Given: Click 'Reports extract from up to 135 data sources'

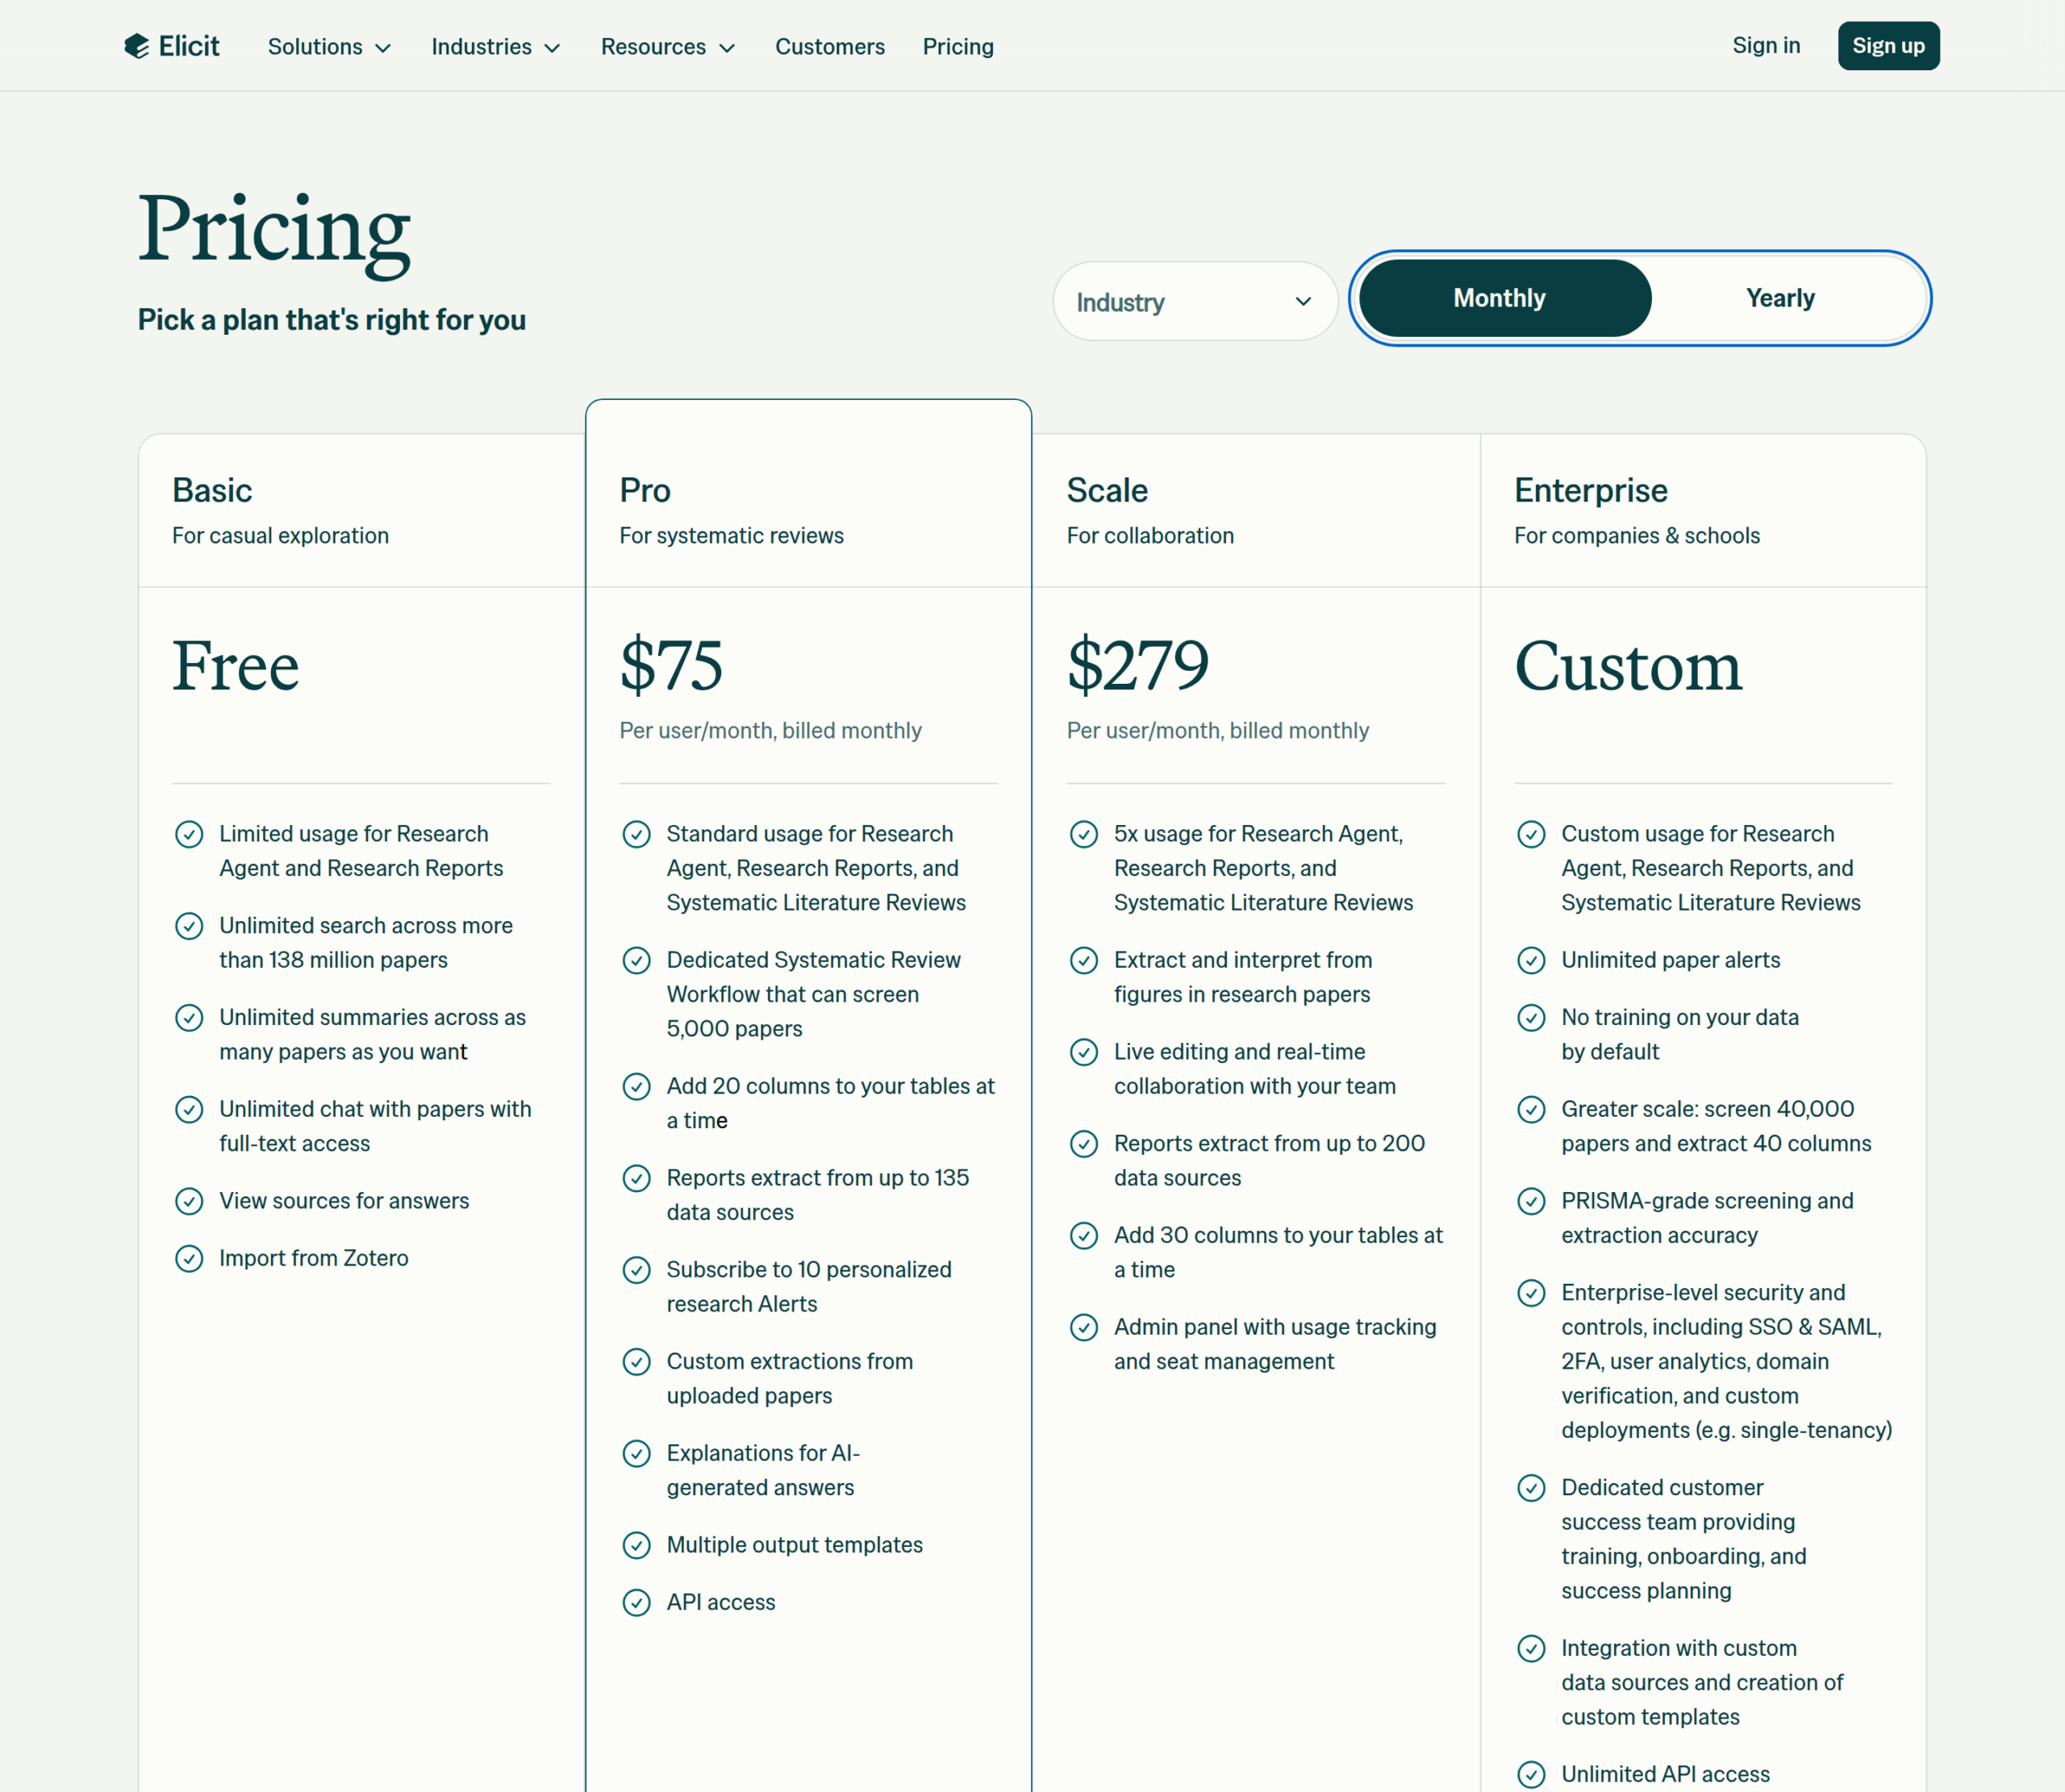Looking at the screenshot, I should tap(817, 1195).
